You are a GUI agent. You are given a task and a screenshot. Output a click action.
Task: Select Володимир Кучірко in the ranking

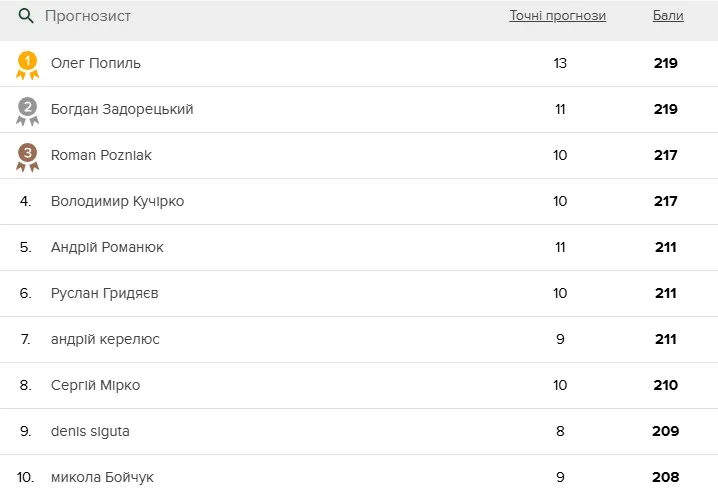tap(117, 201)
